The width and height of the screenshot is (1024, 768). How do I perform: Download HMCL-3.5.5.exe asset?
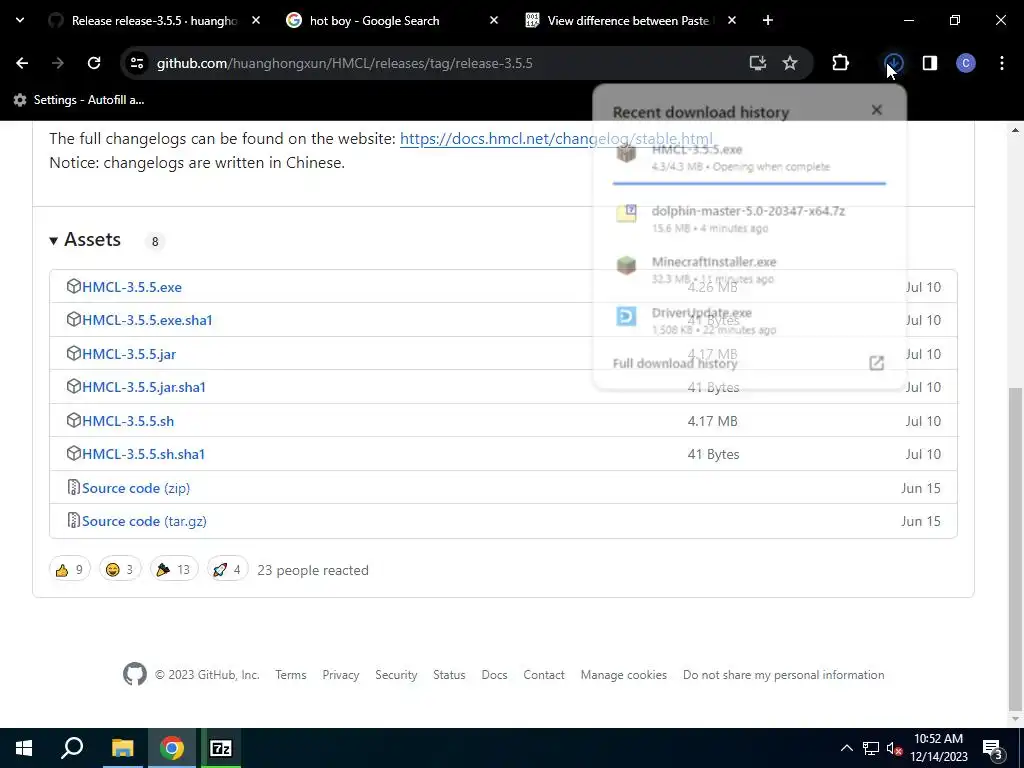(x=132, y=287)
